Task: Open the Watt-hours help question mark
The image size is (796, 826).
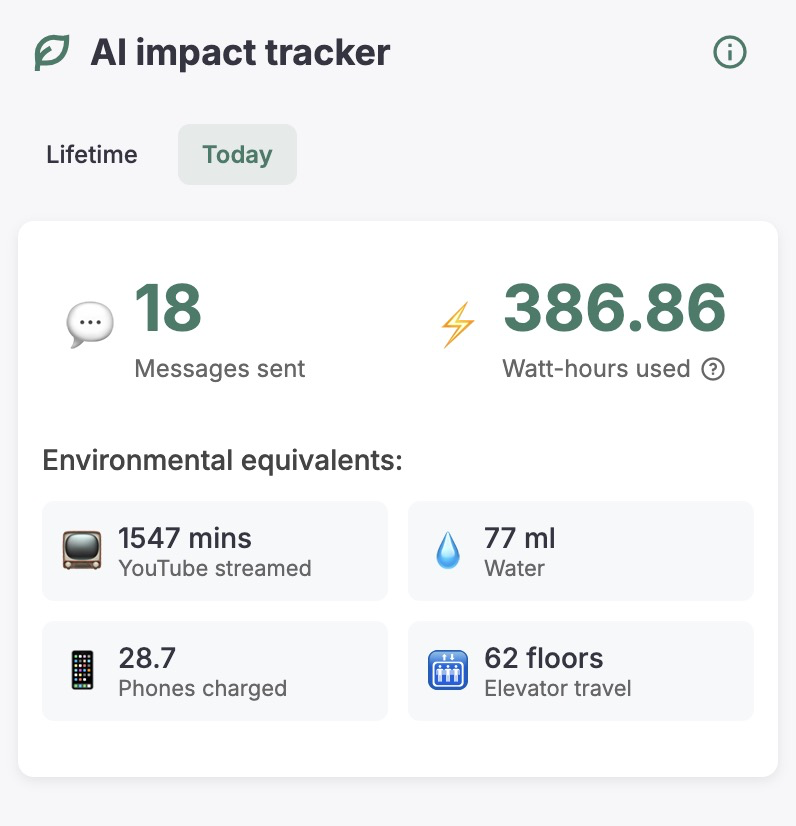Action: tap(713, 369)
